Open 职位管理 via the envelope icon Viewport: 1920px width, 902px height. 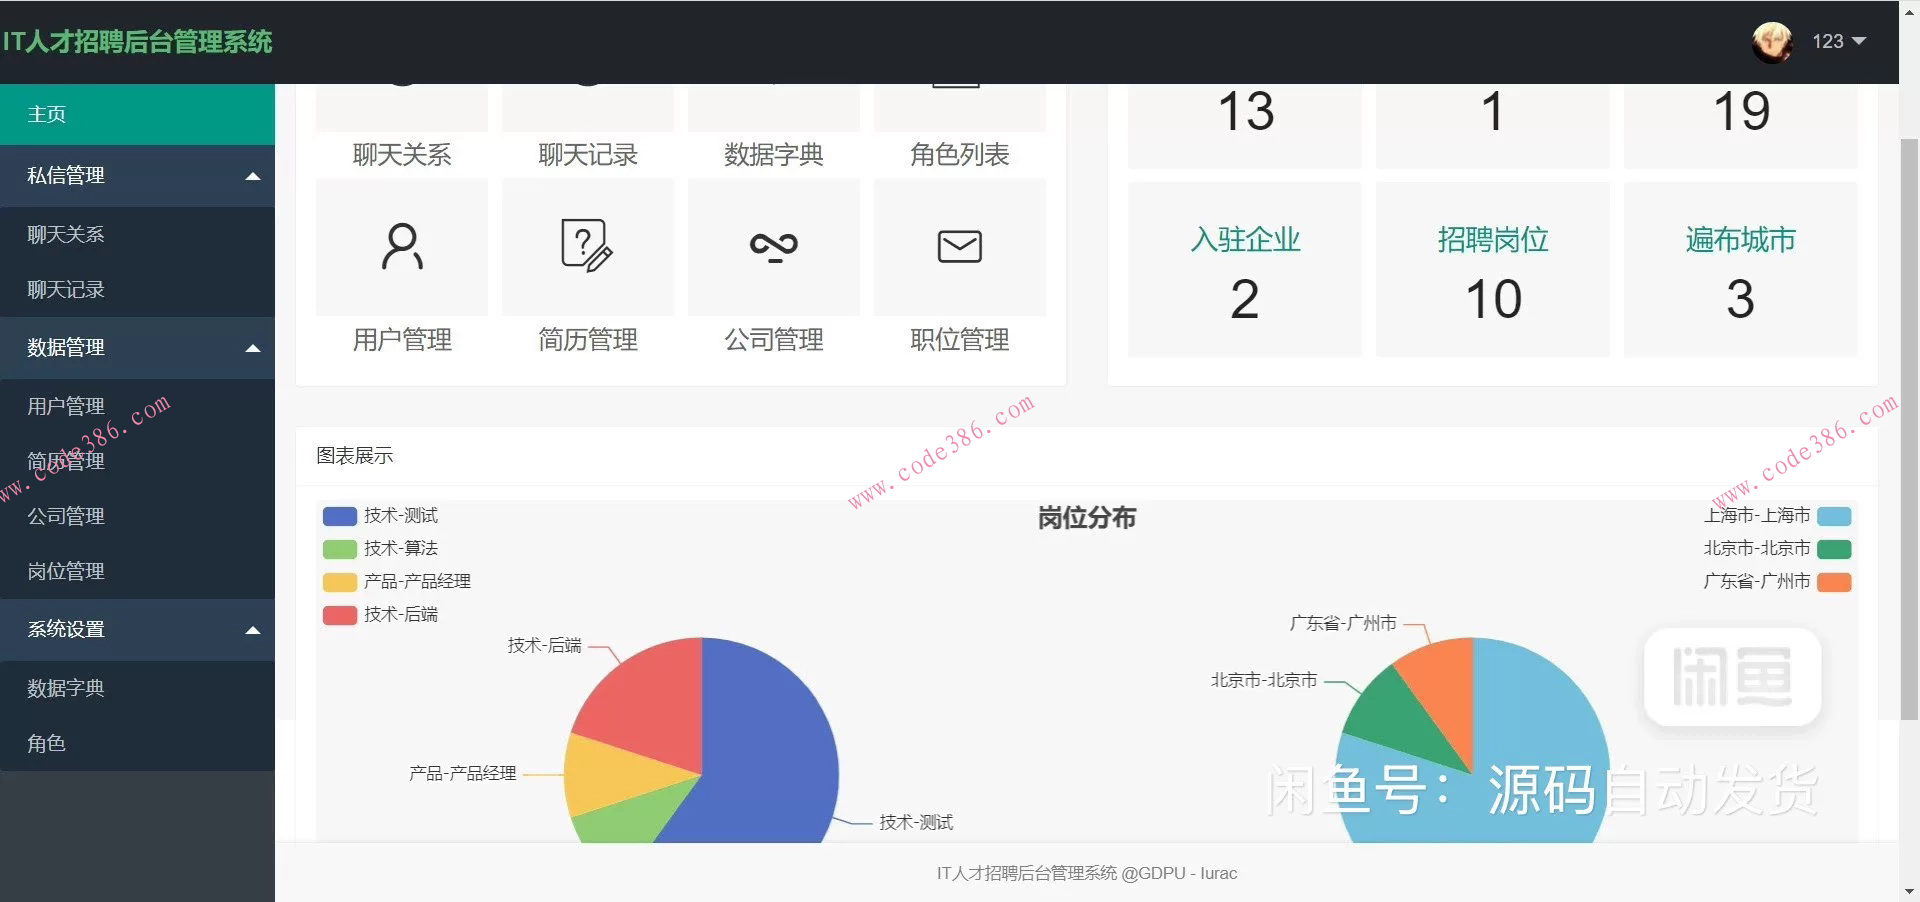958,247
